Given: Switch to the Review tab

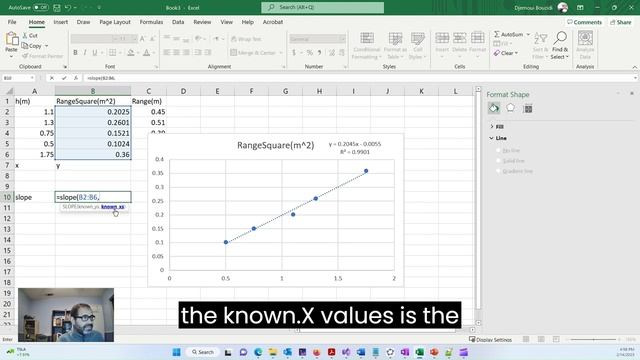Looking at the screenshot, I should tap(202, 22).
